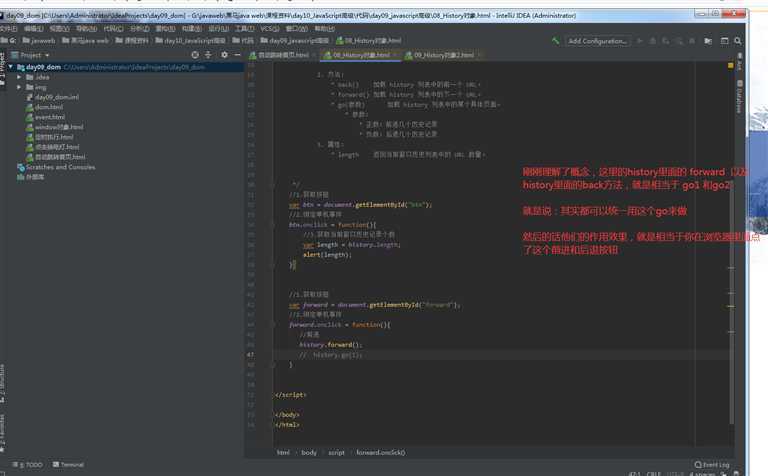Open Search Everywhere magnifier icon
The width and height of the screenshot is (768, 476).
click(x=738, y=41)
